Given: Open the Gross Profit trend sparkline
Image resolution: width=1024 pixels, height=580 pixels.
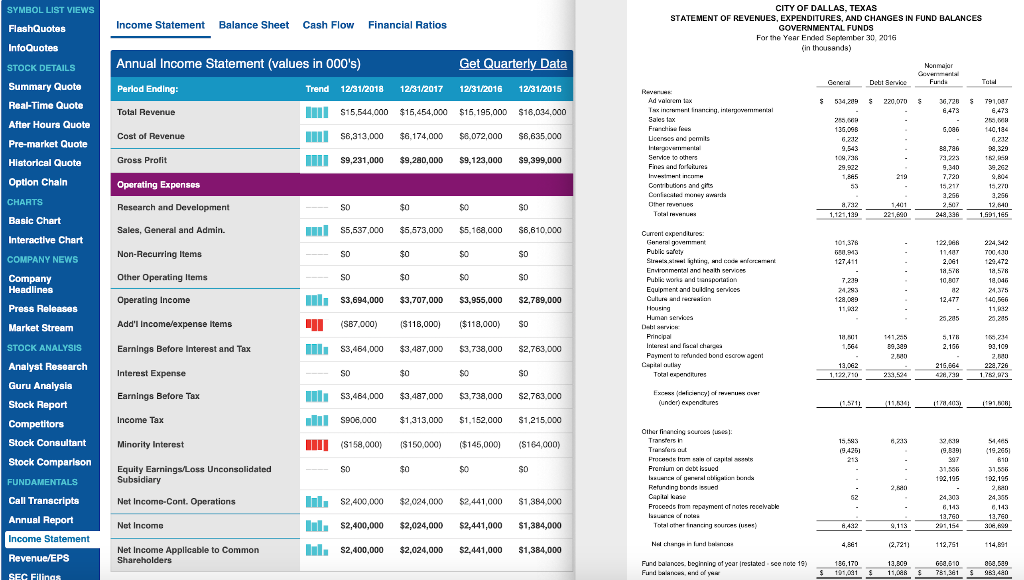Looking at the screenshot, I should pos(317,160).
